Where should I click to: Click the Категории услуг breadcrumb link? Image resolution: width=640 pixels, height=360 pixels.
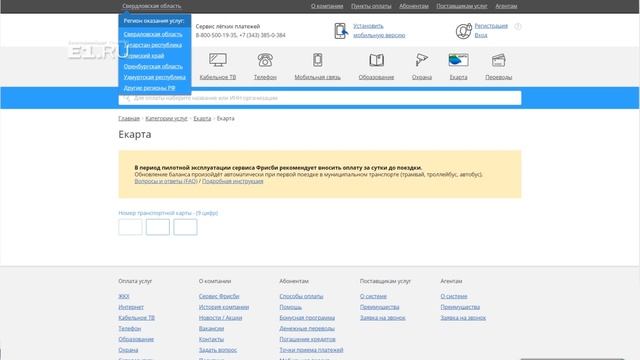(166, 118)
